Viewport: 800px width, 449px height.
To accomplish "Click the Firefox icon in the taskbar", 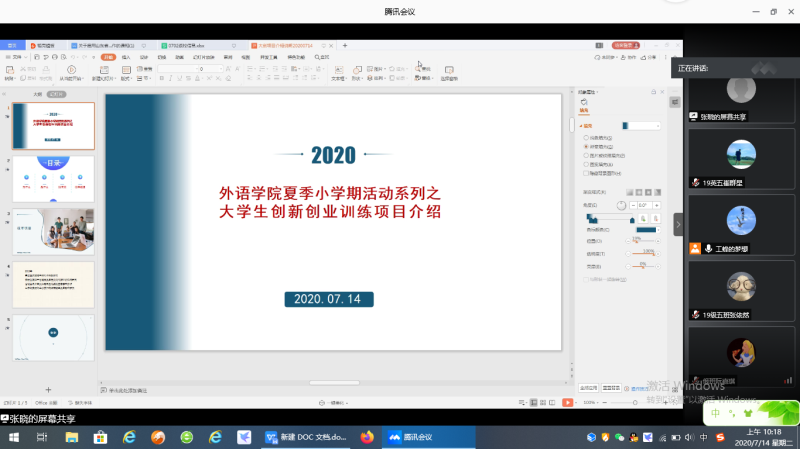I will point(366,437).
